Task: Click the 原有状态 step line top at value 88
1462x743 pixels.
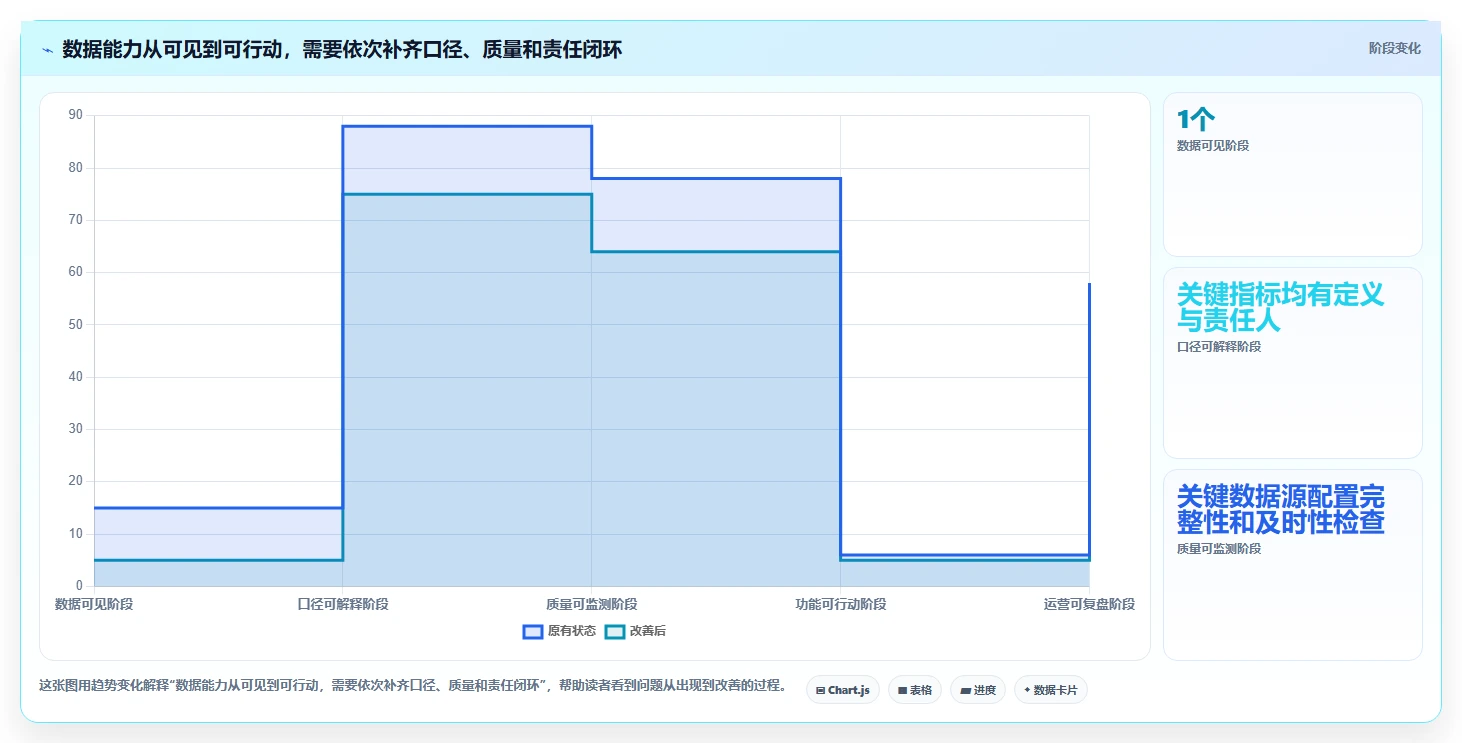Action: (x=467, y=126)
